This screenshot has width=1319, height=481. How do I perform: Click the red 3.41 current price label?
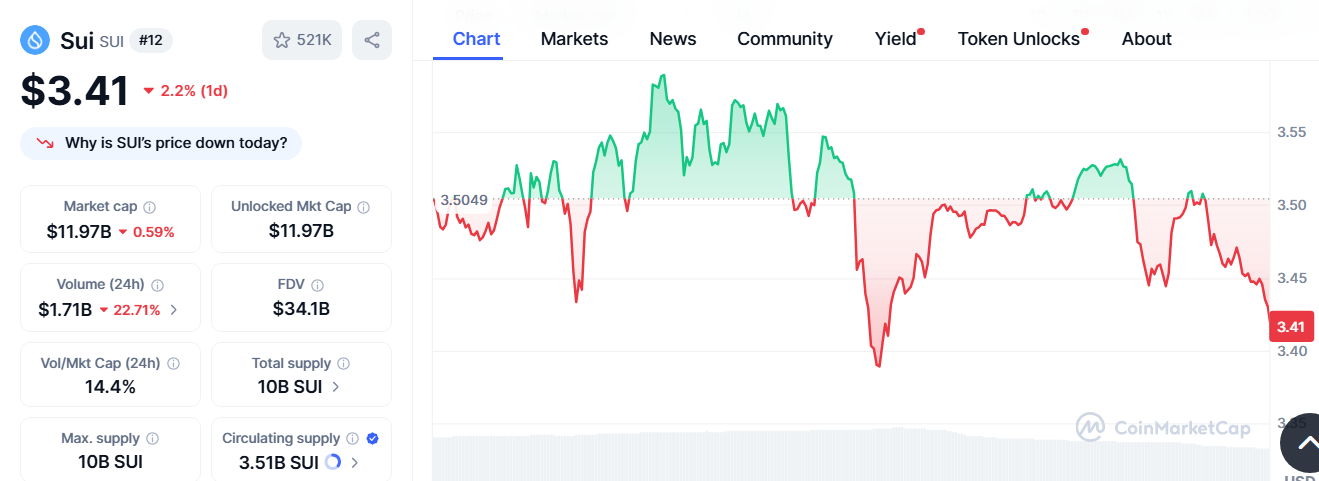point(1291,327)
